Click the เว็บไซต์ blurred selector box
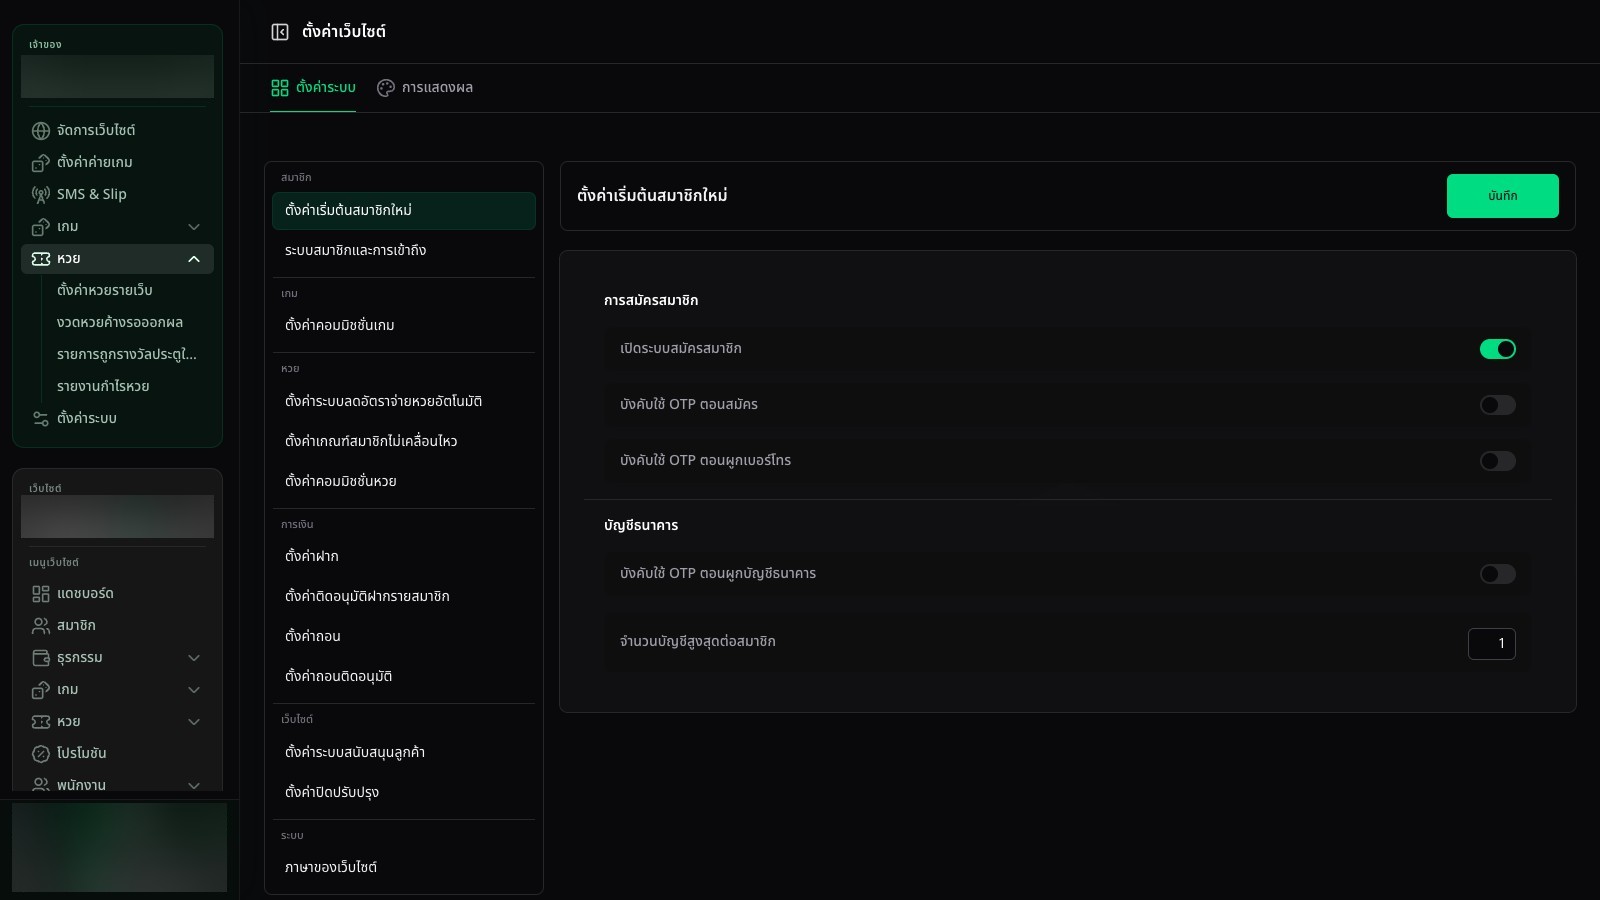This screenshot has width=1600, height=900. [x=117, y=517]
